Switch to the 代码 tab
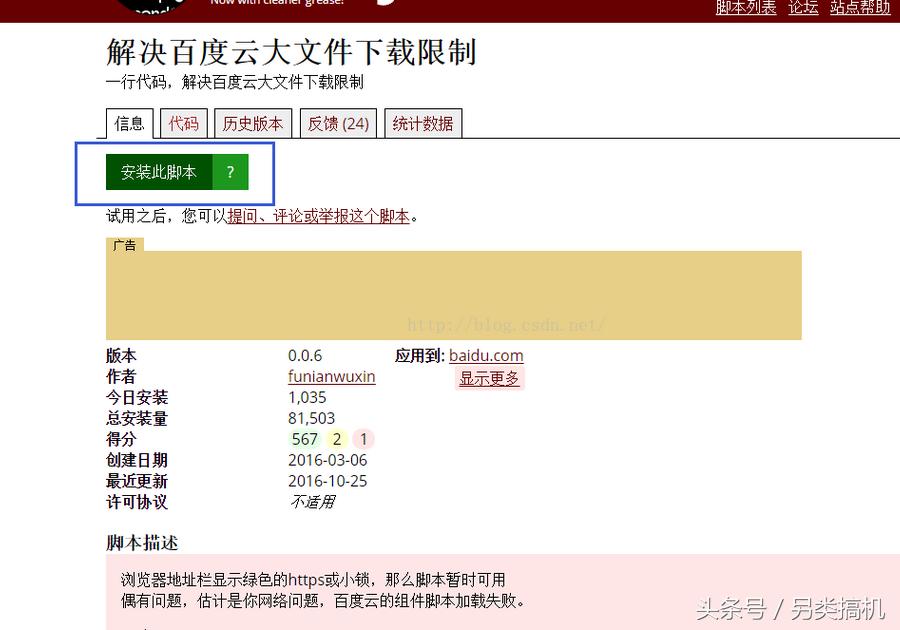This screenshot has height=630, width=900. 183,123
